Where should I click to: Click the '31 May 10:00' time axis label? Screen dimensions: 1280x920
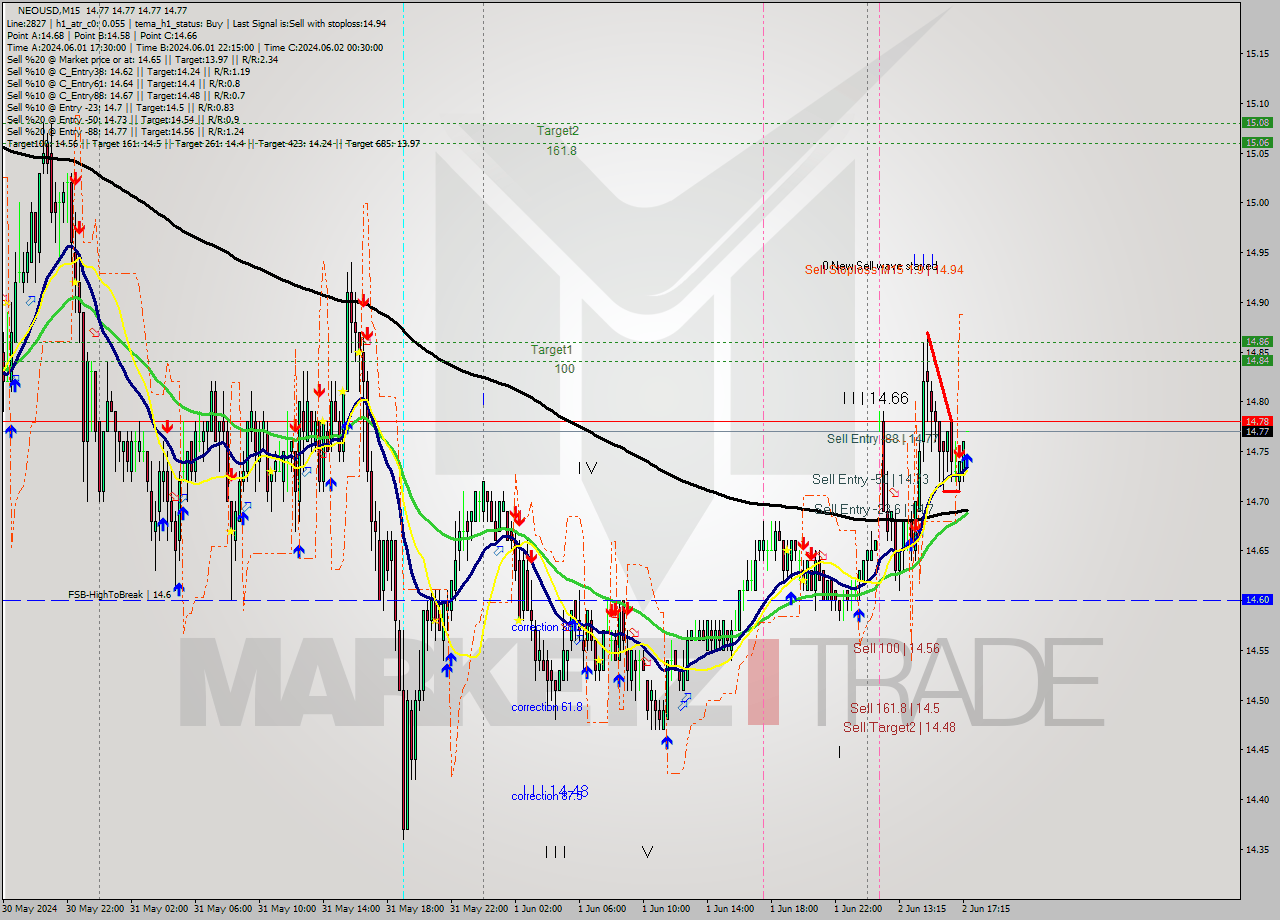pos(289,909)
